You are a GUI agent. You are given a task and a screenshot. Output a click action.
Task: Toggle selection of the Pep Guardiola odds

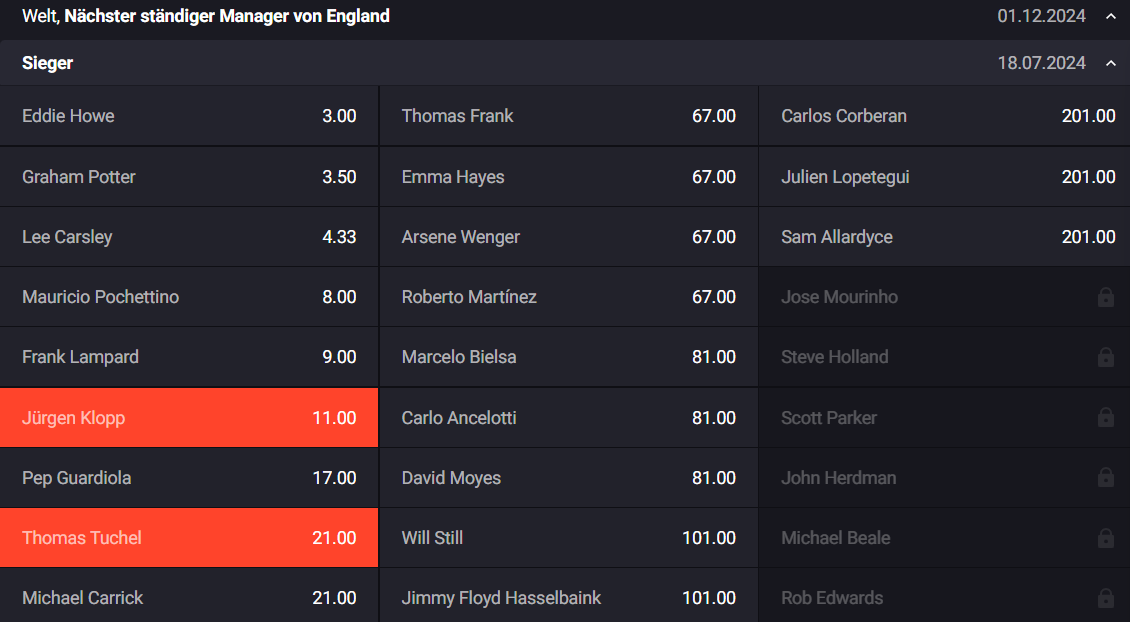coord(189,477)
